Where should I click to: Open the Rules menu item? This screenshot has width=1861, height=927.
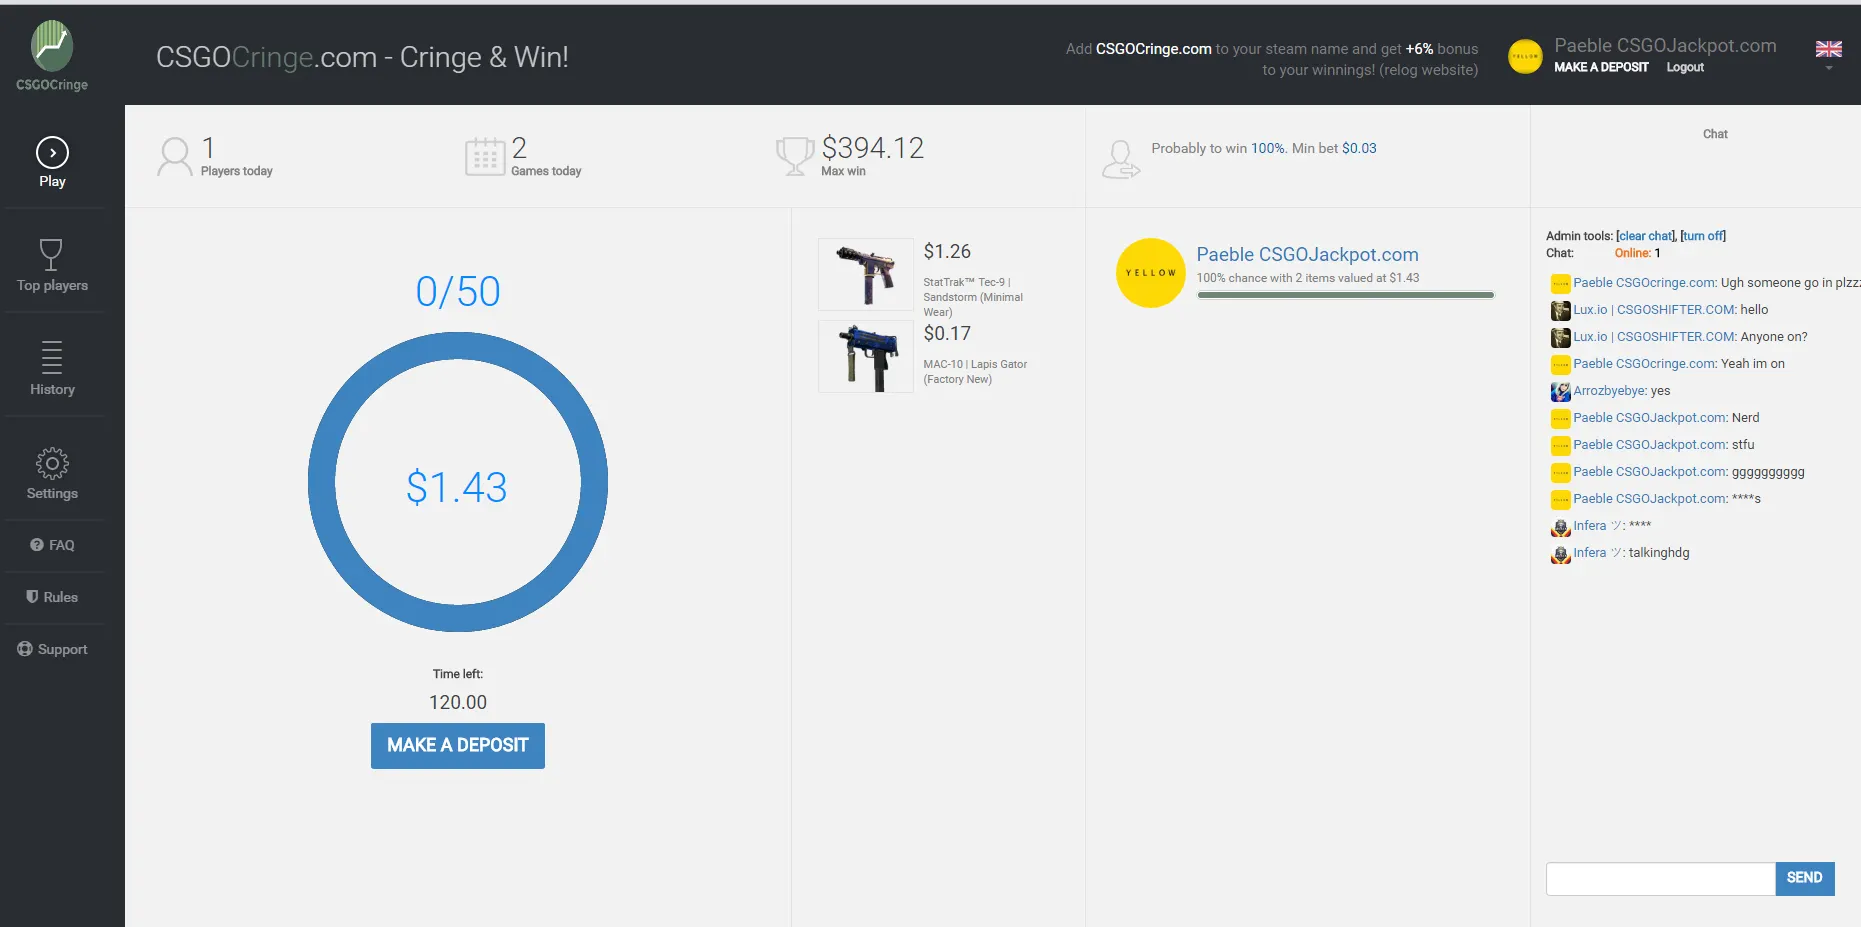pyautogui.click(x=52, y=597)
